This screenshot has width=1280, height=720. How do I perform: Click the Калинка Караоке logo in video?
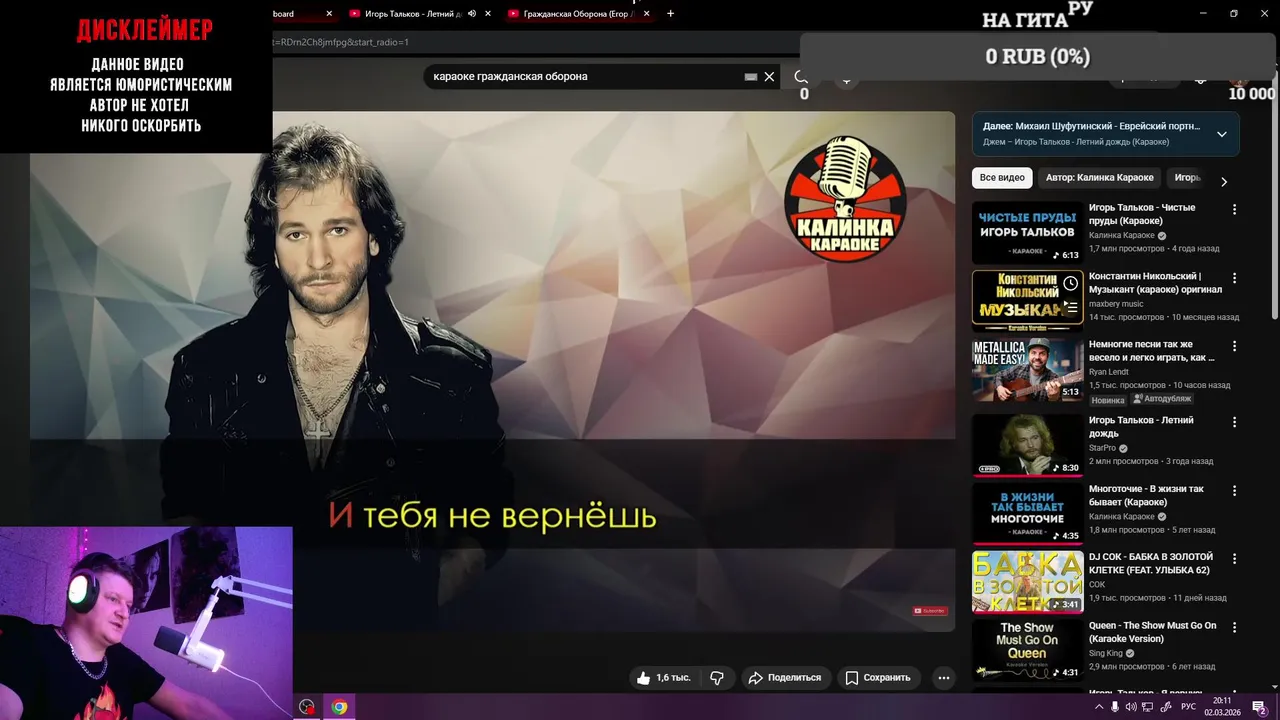pos(845,200)
